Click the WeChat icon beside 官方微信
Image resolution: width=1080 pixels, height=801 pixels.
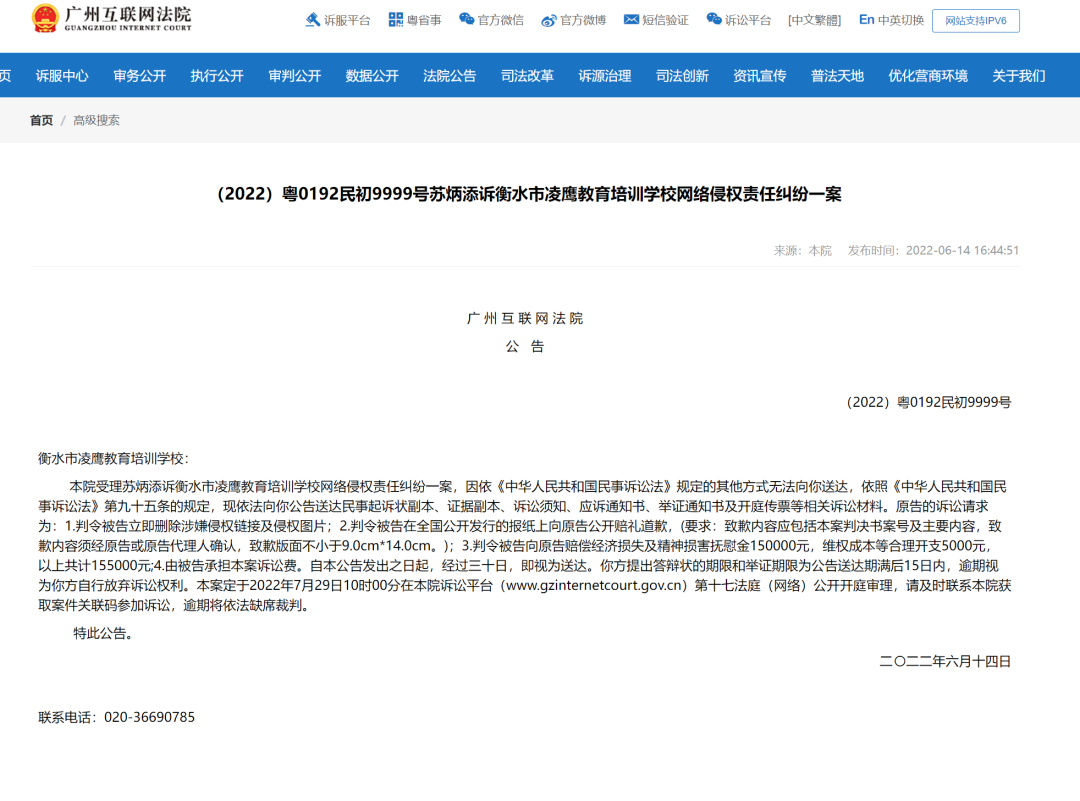point(466,19)
